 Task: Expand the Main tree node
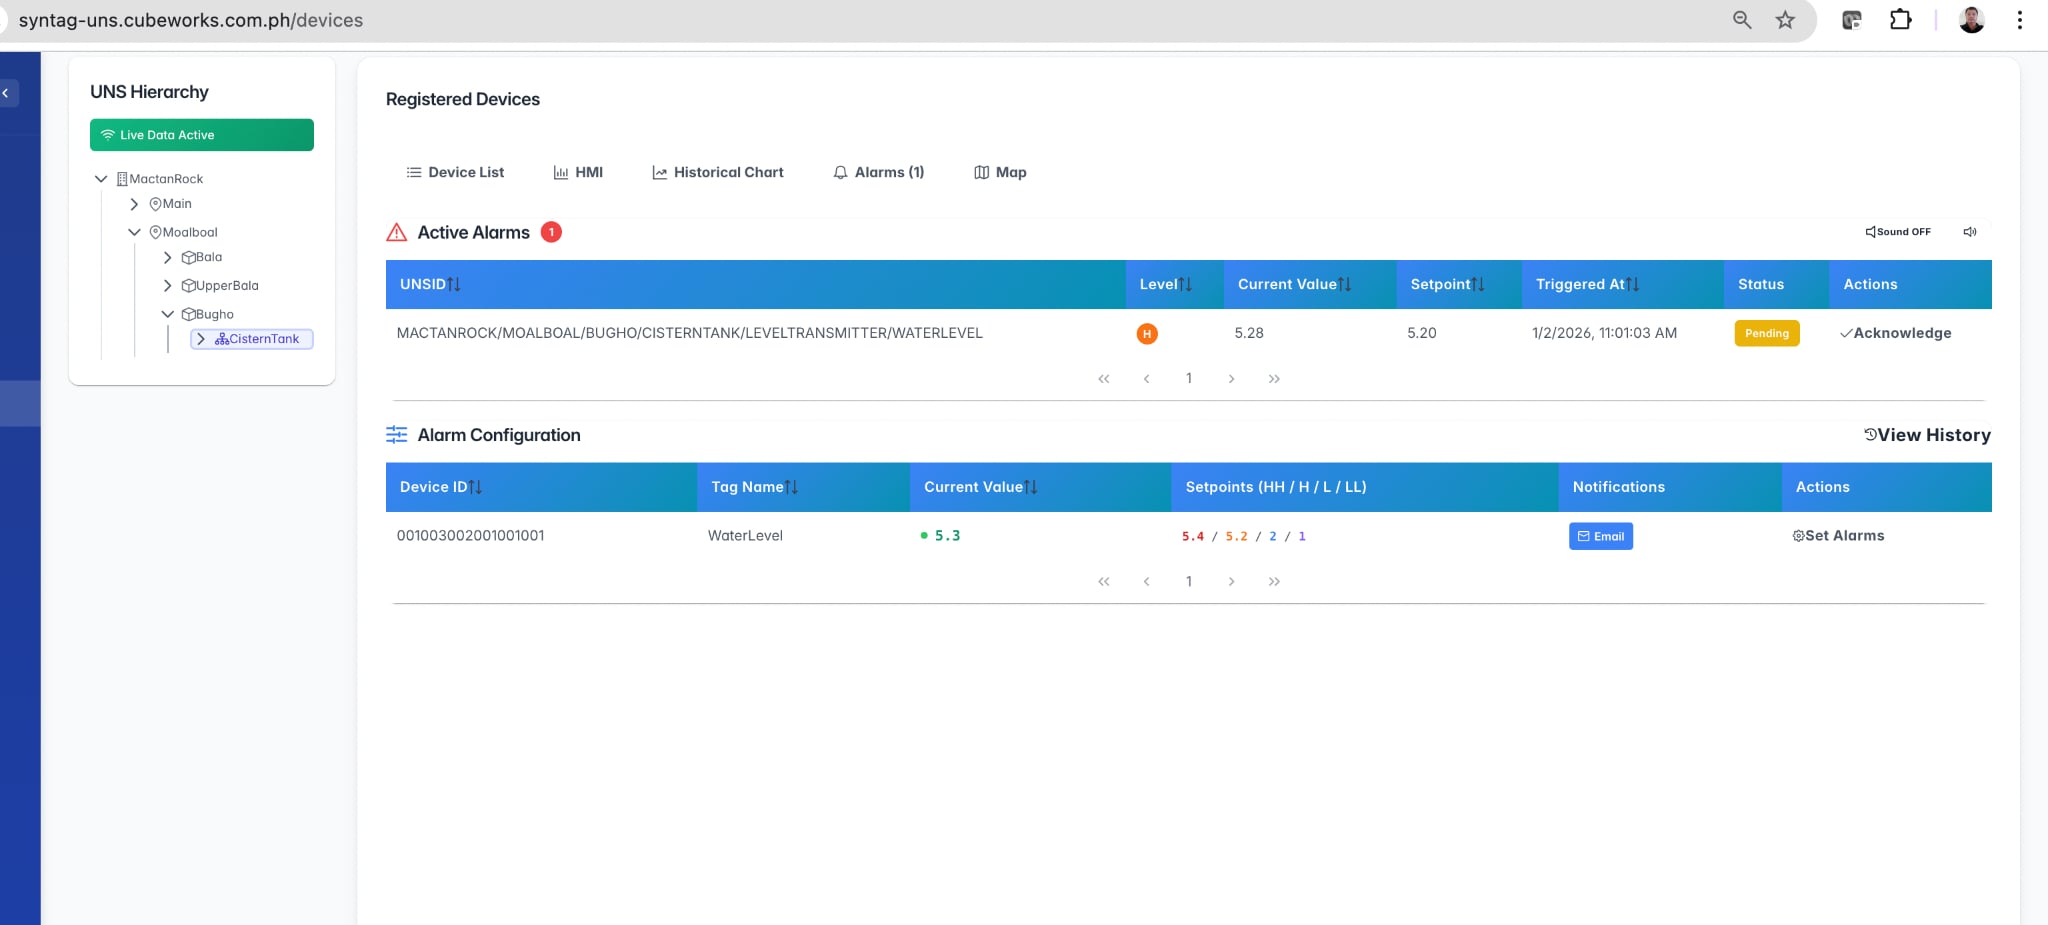click(x=134, y=204)
